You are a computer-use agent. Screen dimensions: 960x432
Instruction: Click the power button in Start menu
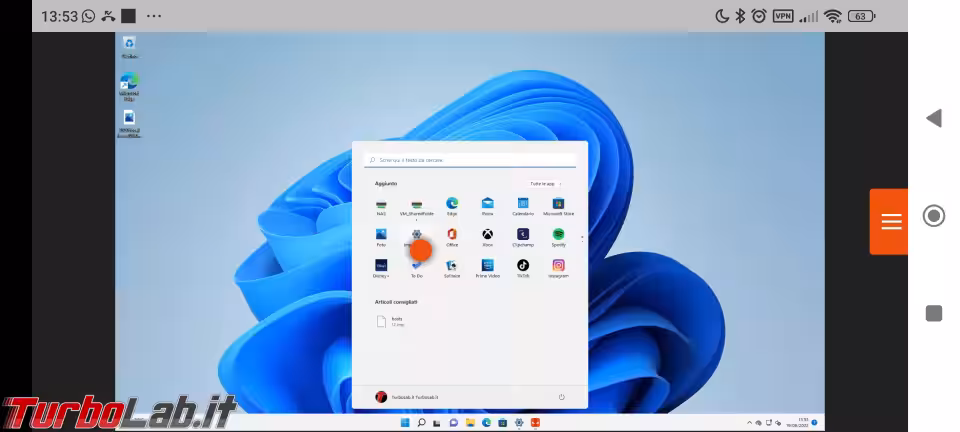[x=561, y=397]
